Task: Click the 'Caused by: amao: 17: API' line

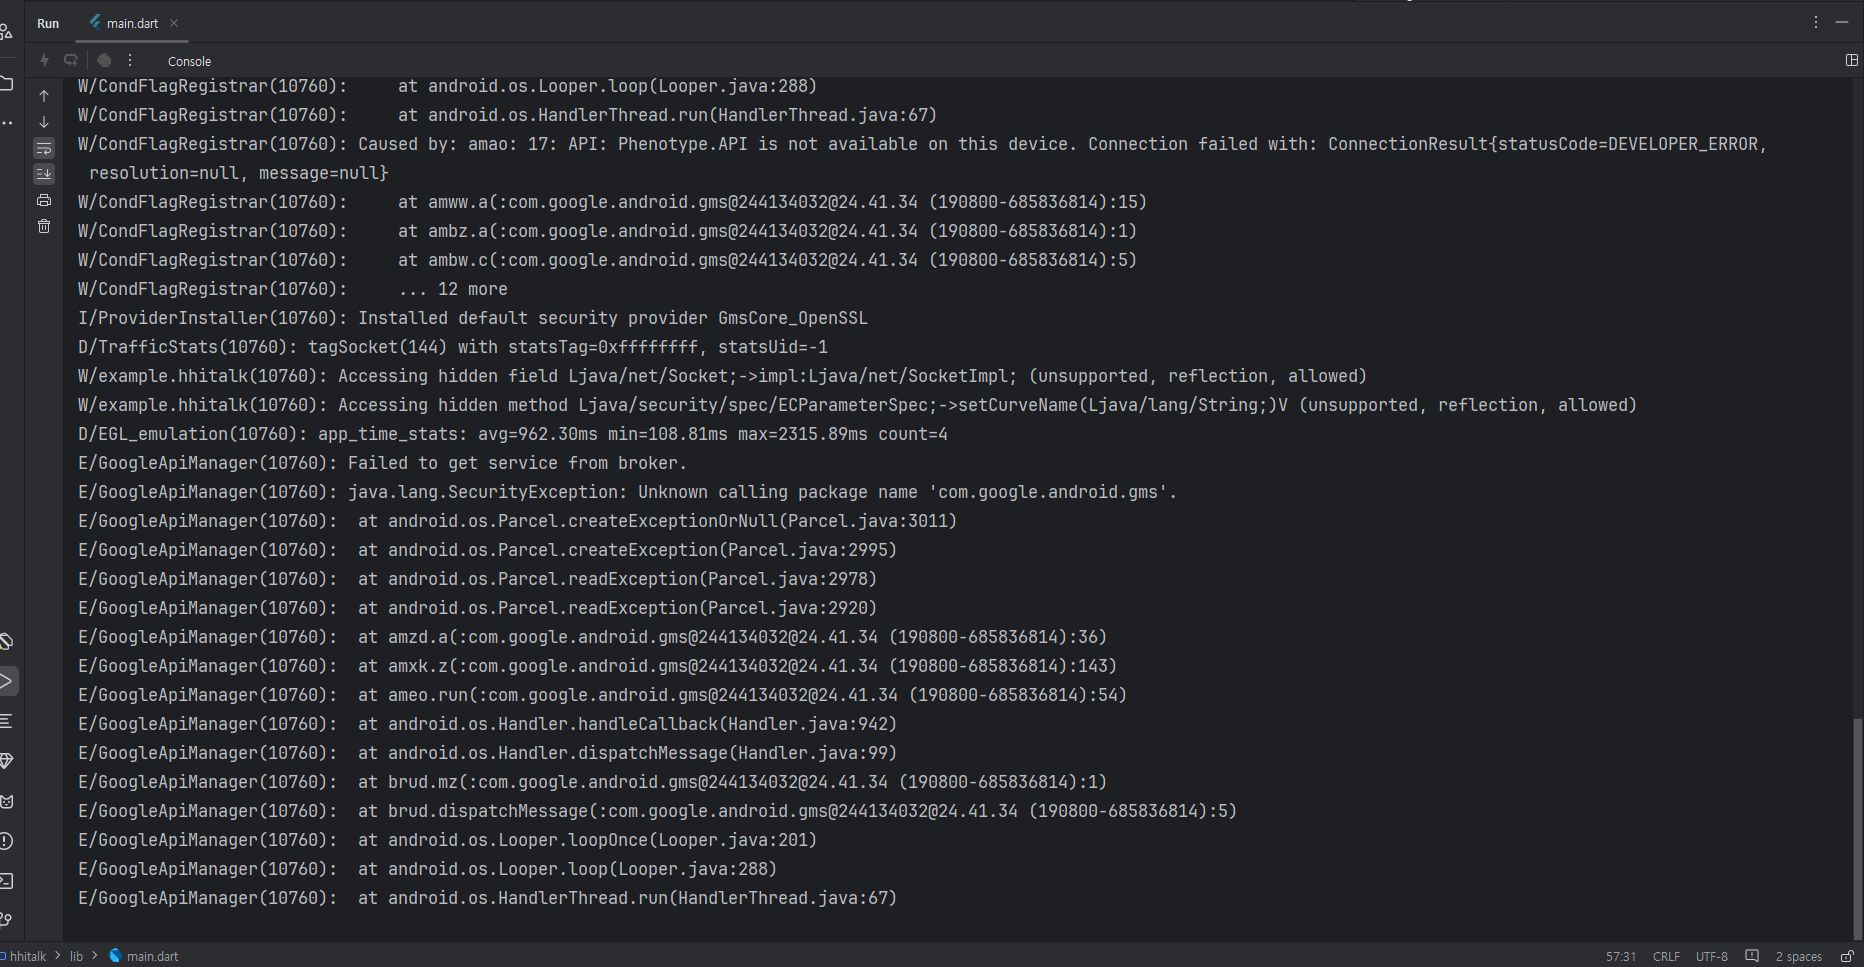Action: (922, 144)
